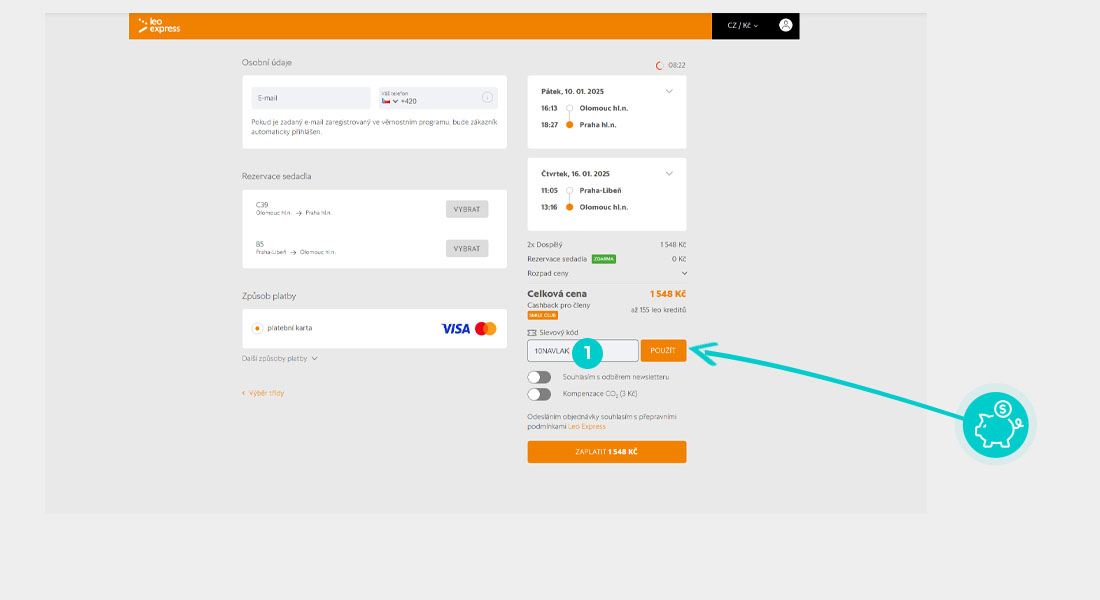Image resolution: width=1100 pixels, height=600 pixels.
Task: Click the countdown timer icon
Action: click(x=659, y=65)
